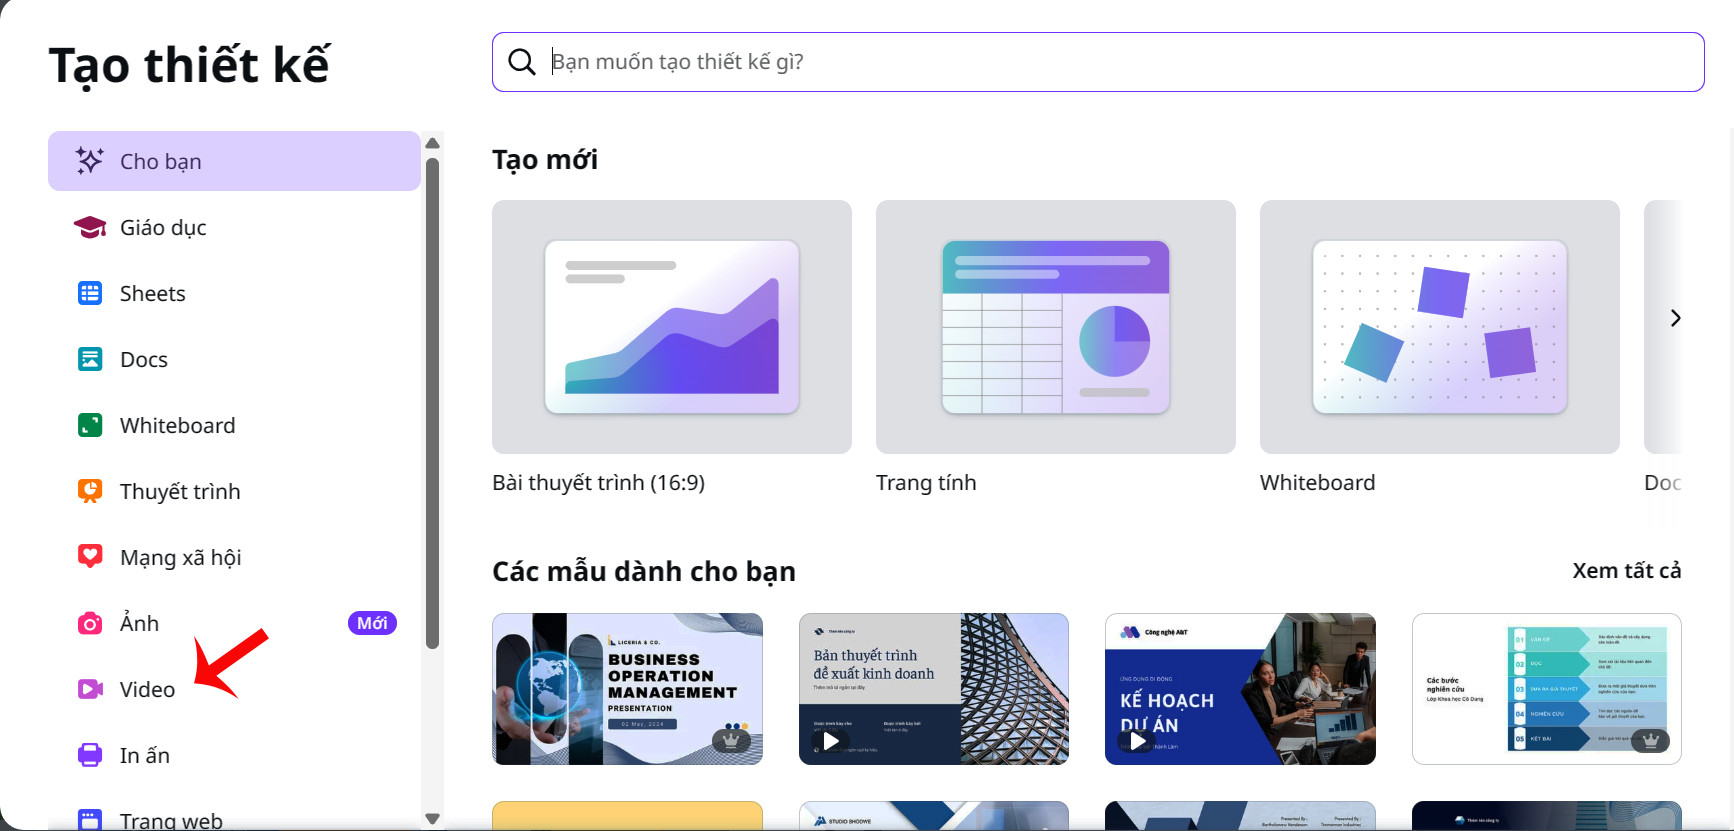Open the Giáo dục category
The height and width of the screenshot is (831, 1734).
coord(234,227)
